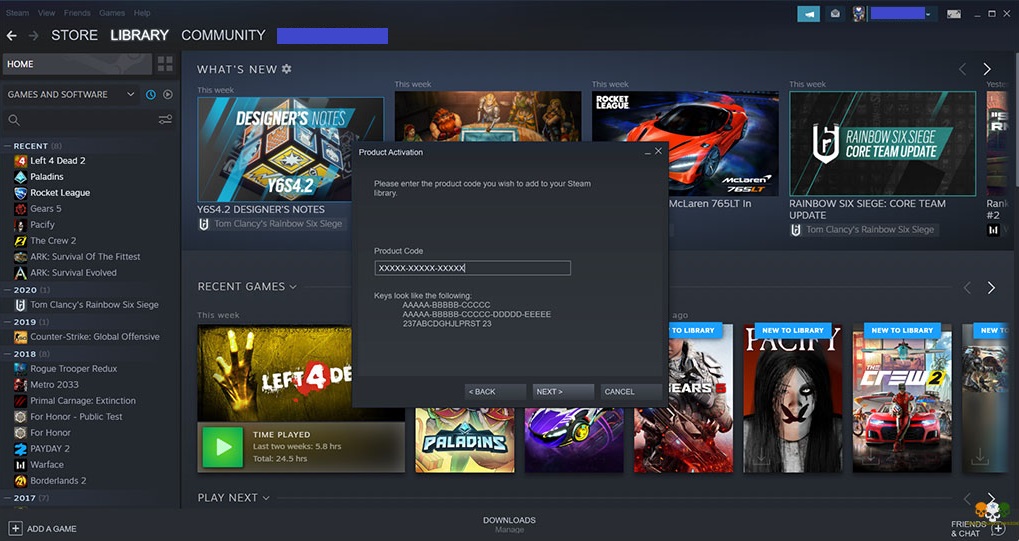Click the HOME button in sidebar
The width and height of the screenshot is (1019, 541).
(77, 64)
